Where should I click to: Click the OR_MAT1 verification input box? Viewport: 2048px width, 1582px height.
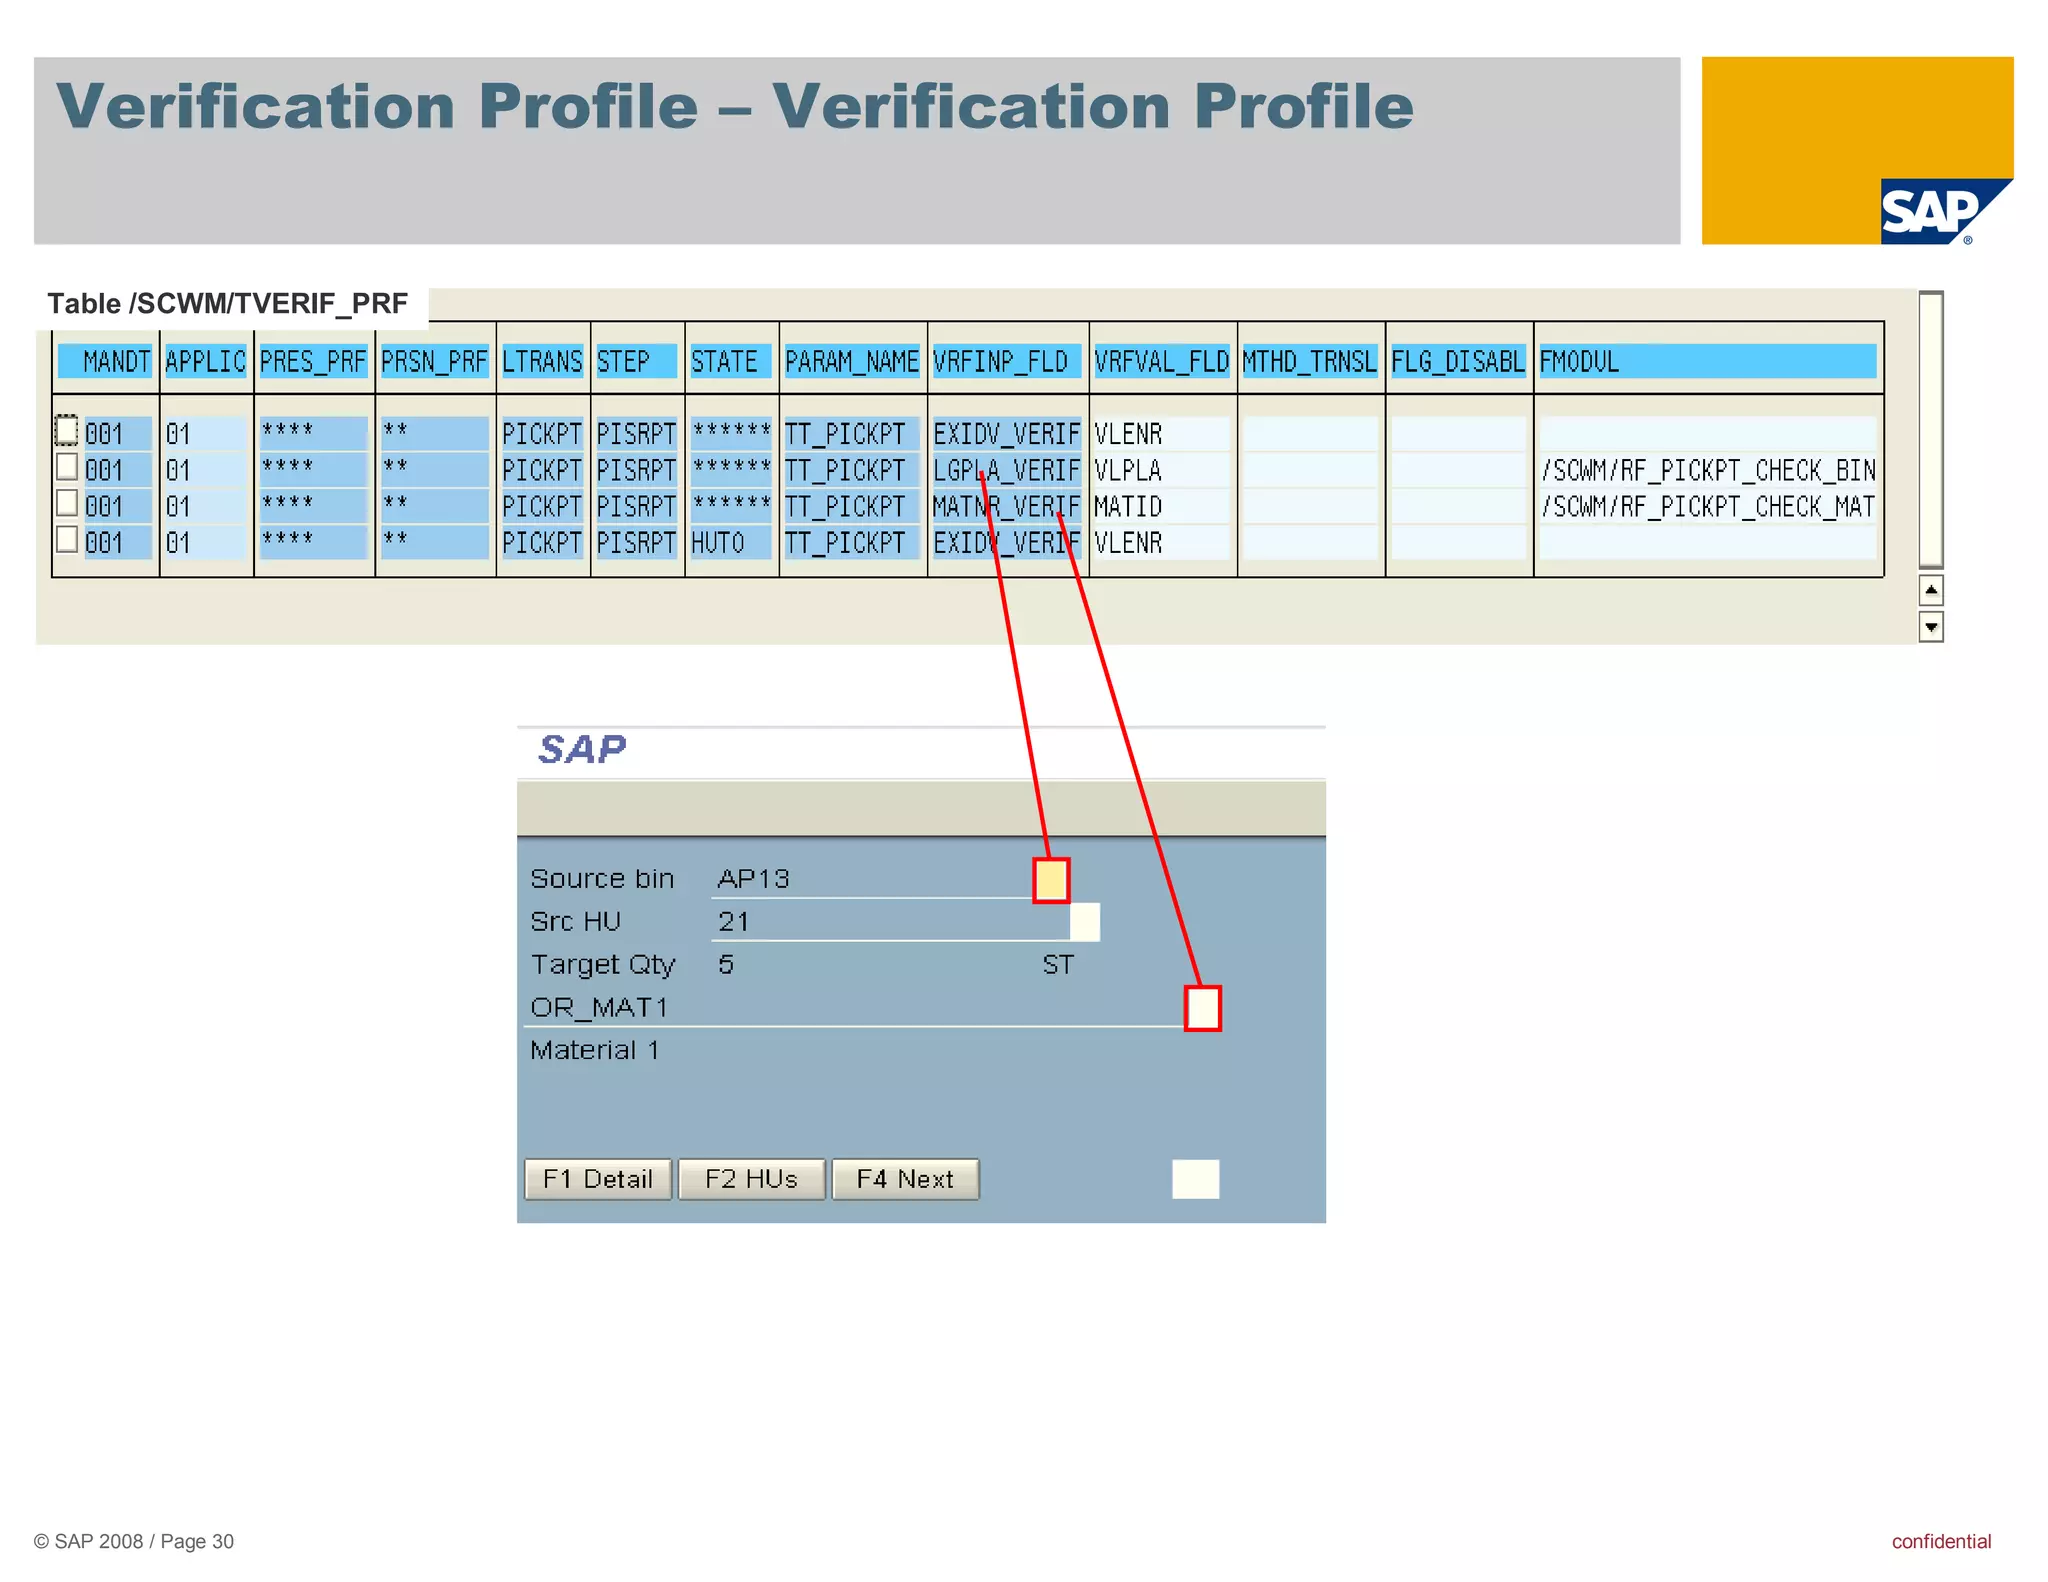click(1202, 1008)
